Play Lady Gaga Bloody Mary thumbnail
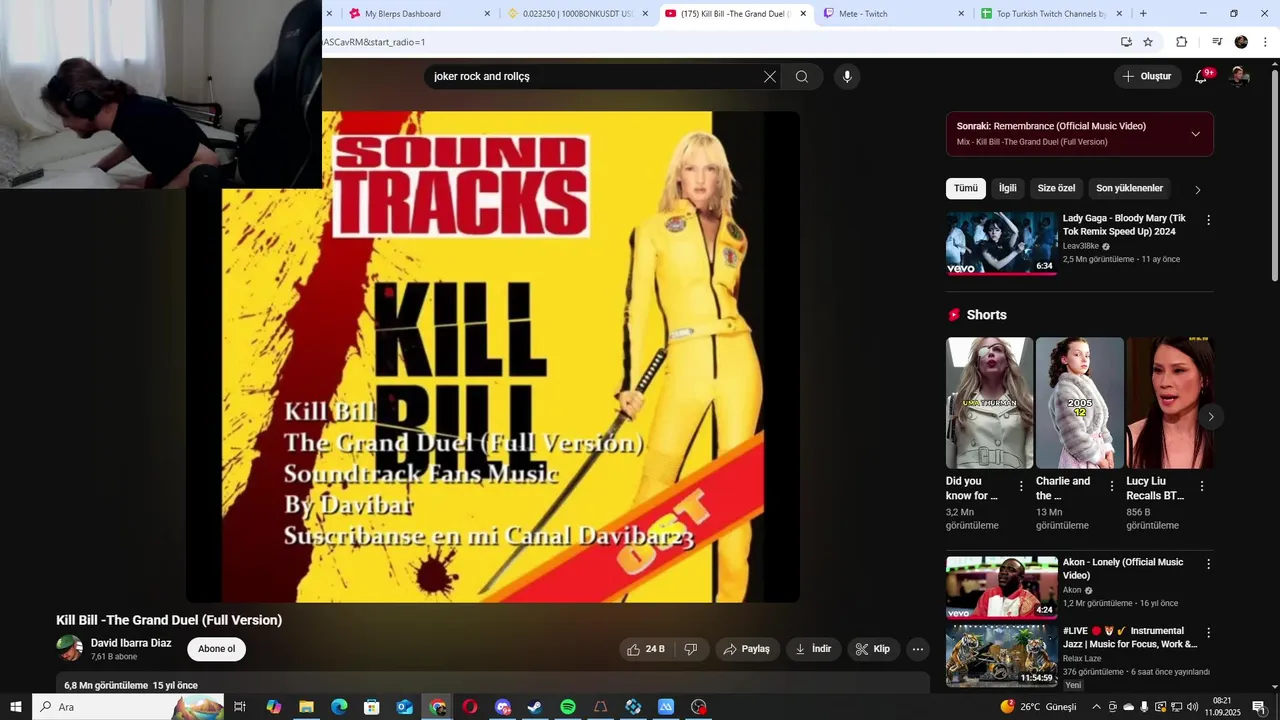1280x720 pixels. pos(1001,243)
